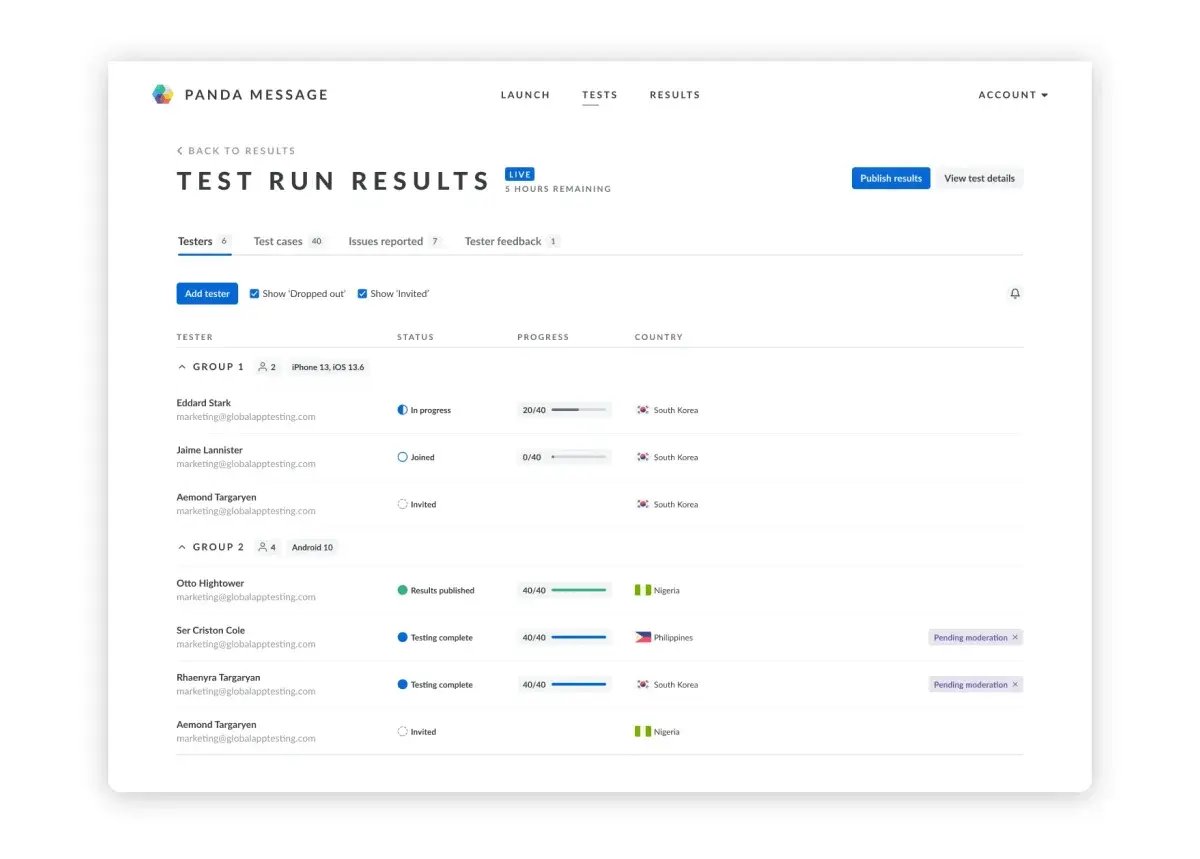Click the Publish results button
This screenshot has width=1200, height=859.
pyautogui.click(x=890, y=177)
